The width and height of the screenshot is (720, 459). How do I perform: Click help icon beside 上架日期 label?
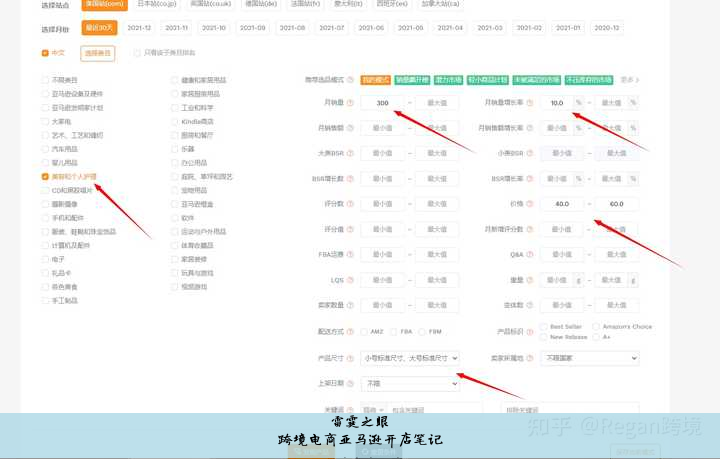tap(350, 383)
